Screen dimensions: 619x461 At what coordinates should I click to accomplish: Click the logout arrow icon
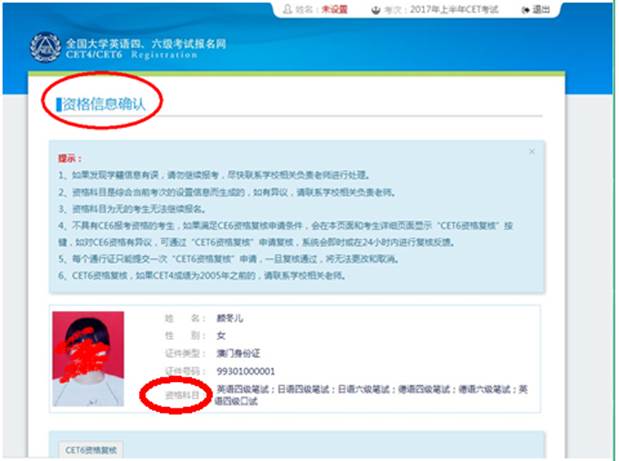point(525,10)
